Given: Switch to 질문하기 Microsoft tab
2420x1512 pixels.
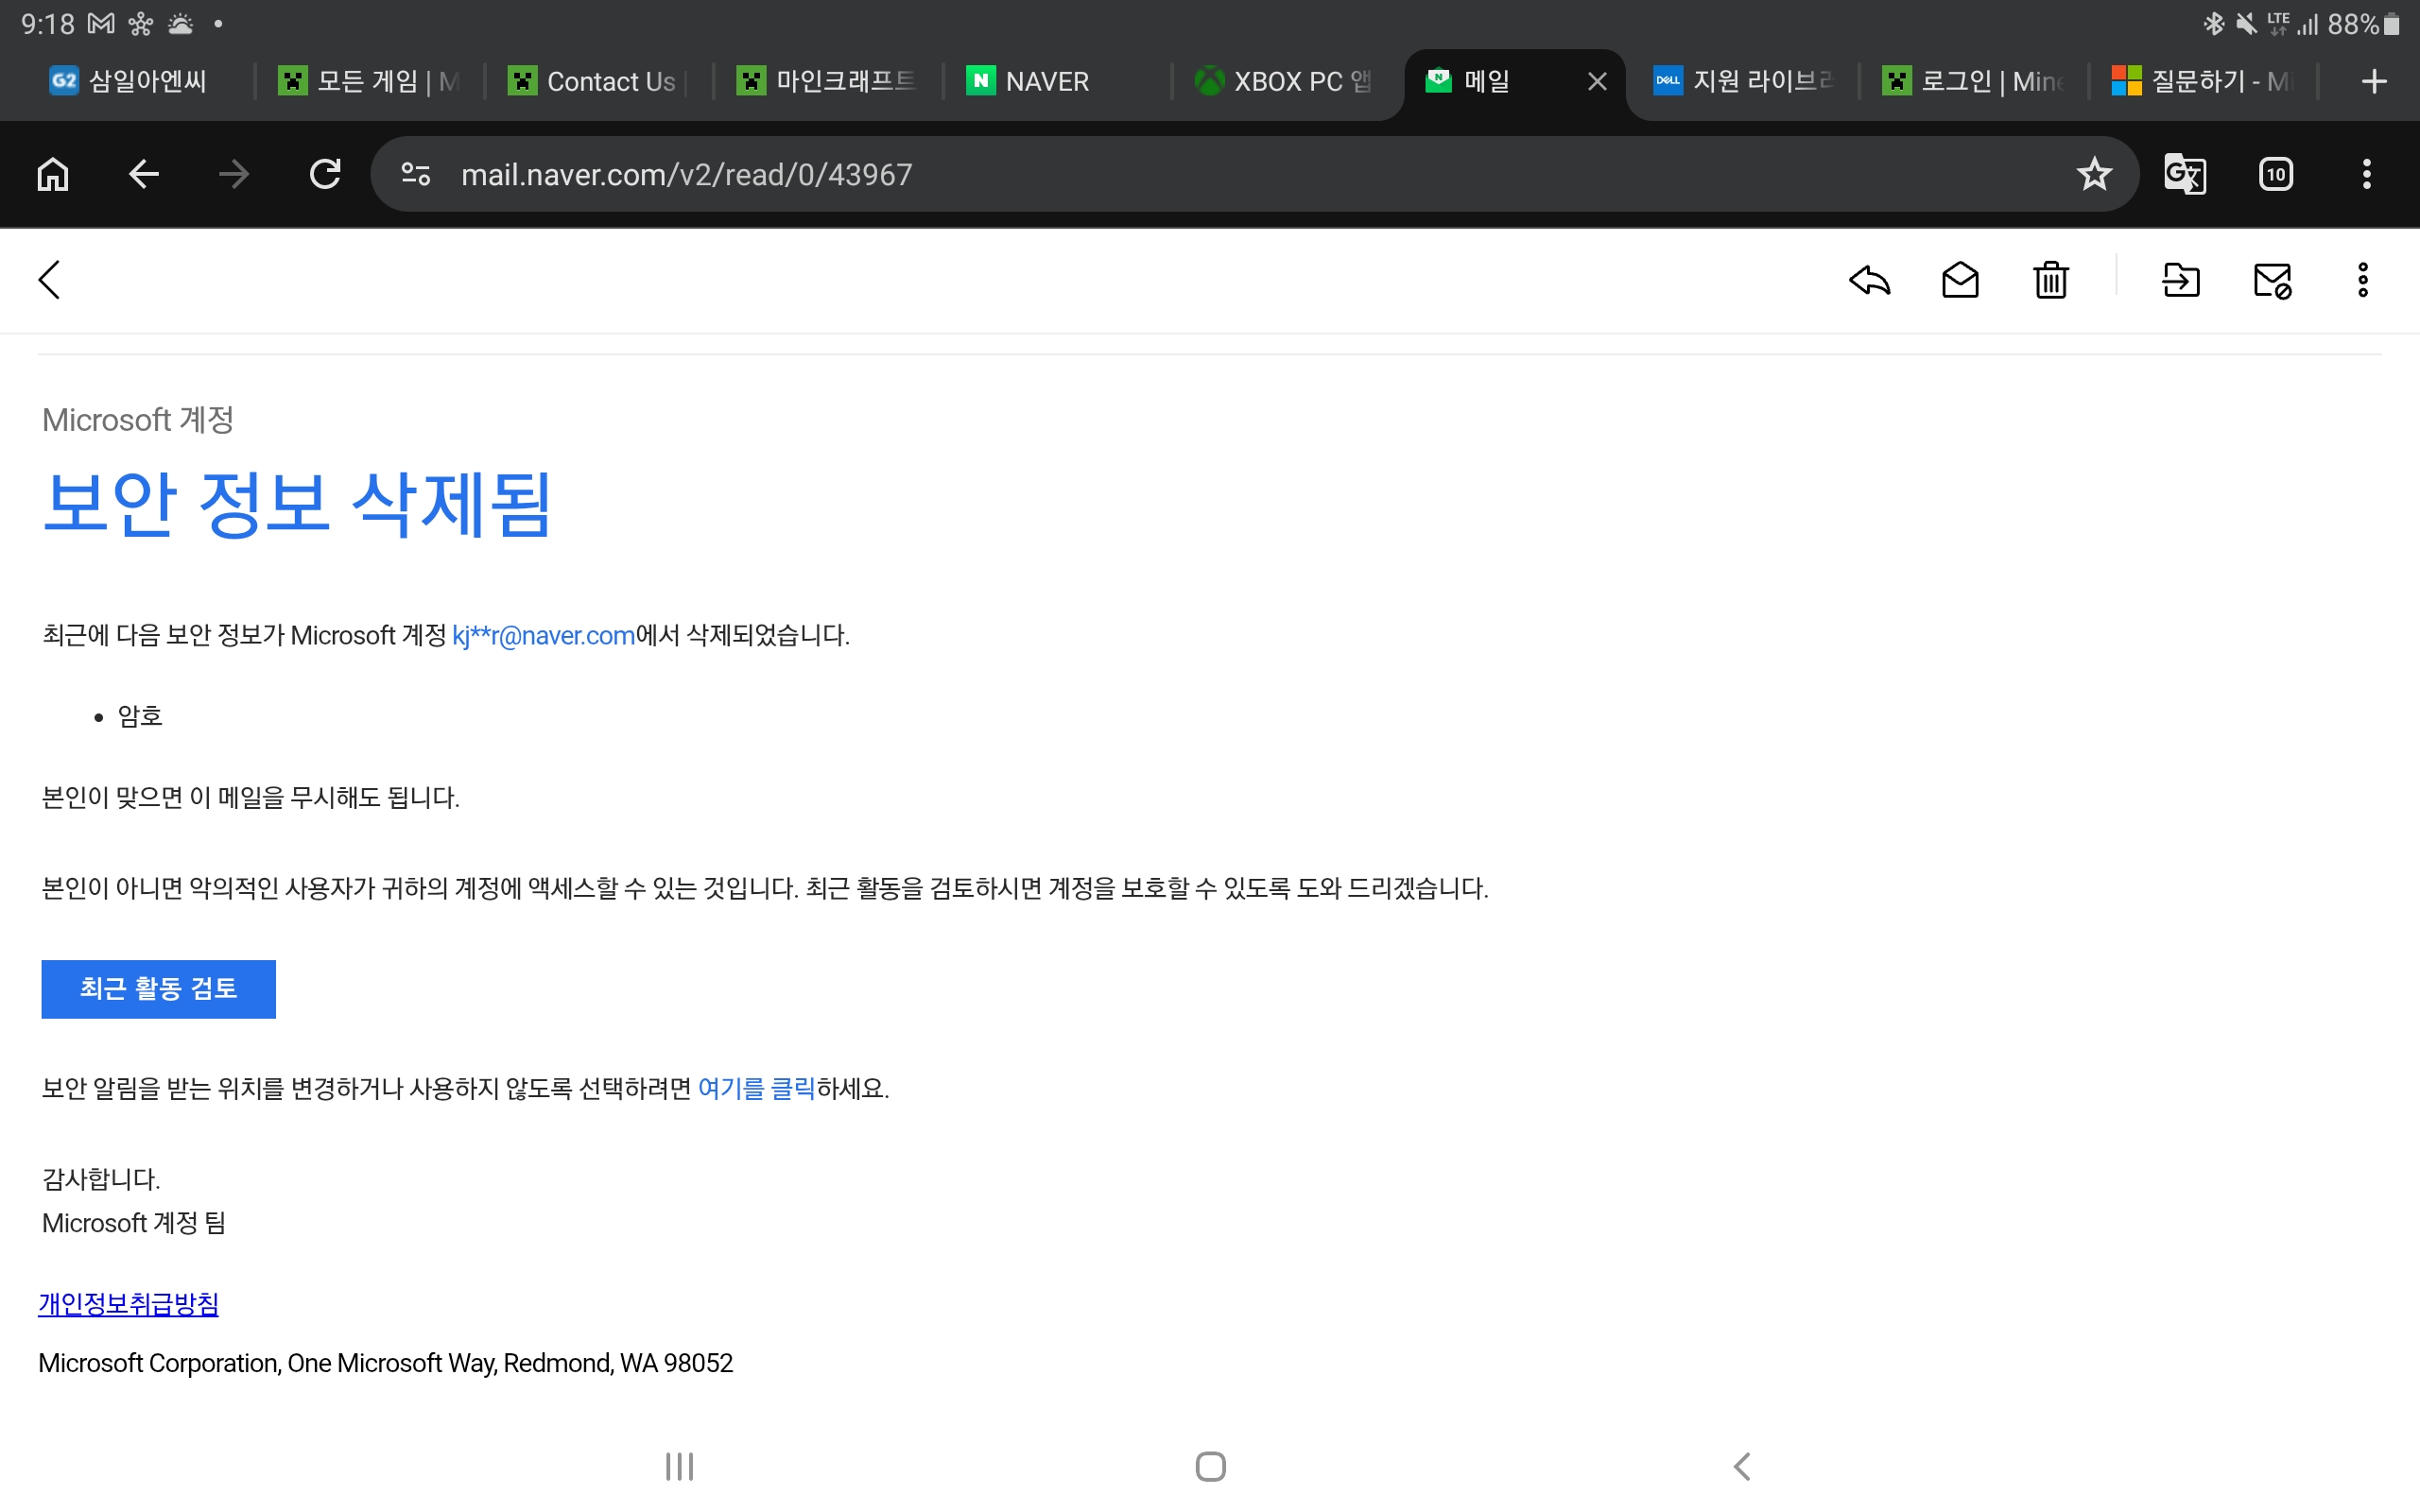Looking at the screenshot, I should (2202, 81).
